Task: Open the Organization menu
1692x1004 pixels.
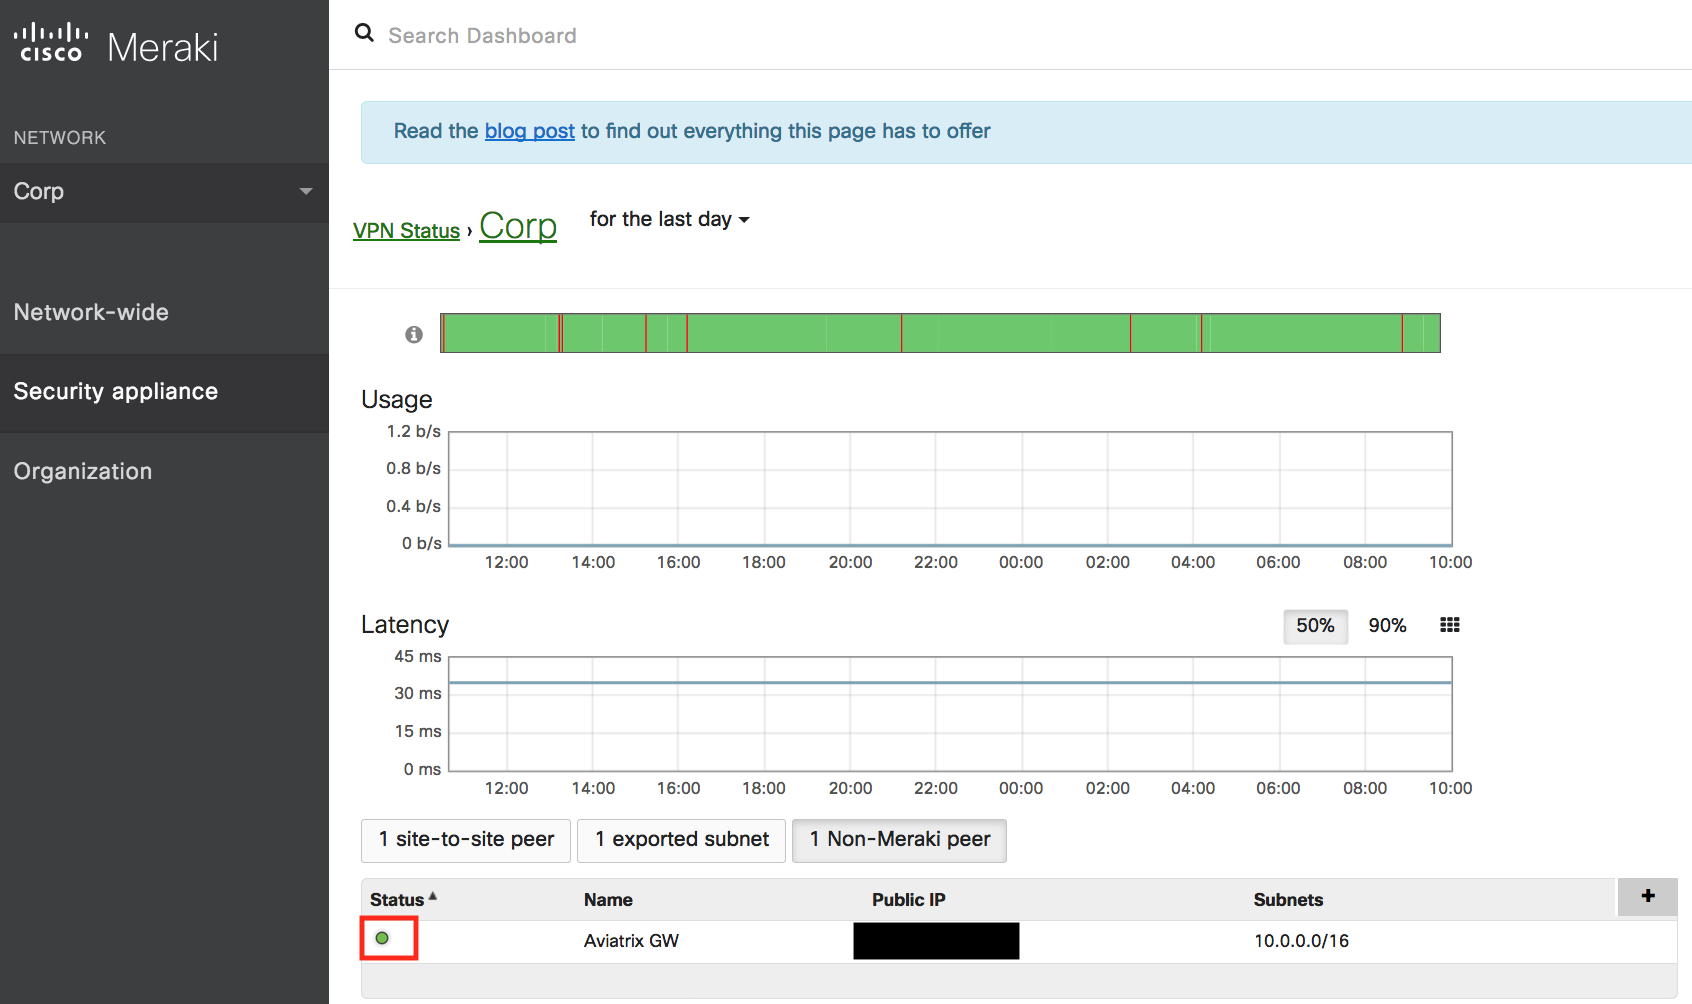Action: (x=83, y=471)
